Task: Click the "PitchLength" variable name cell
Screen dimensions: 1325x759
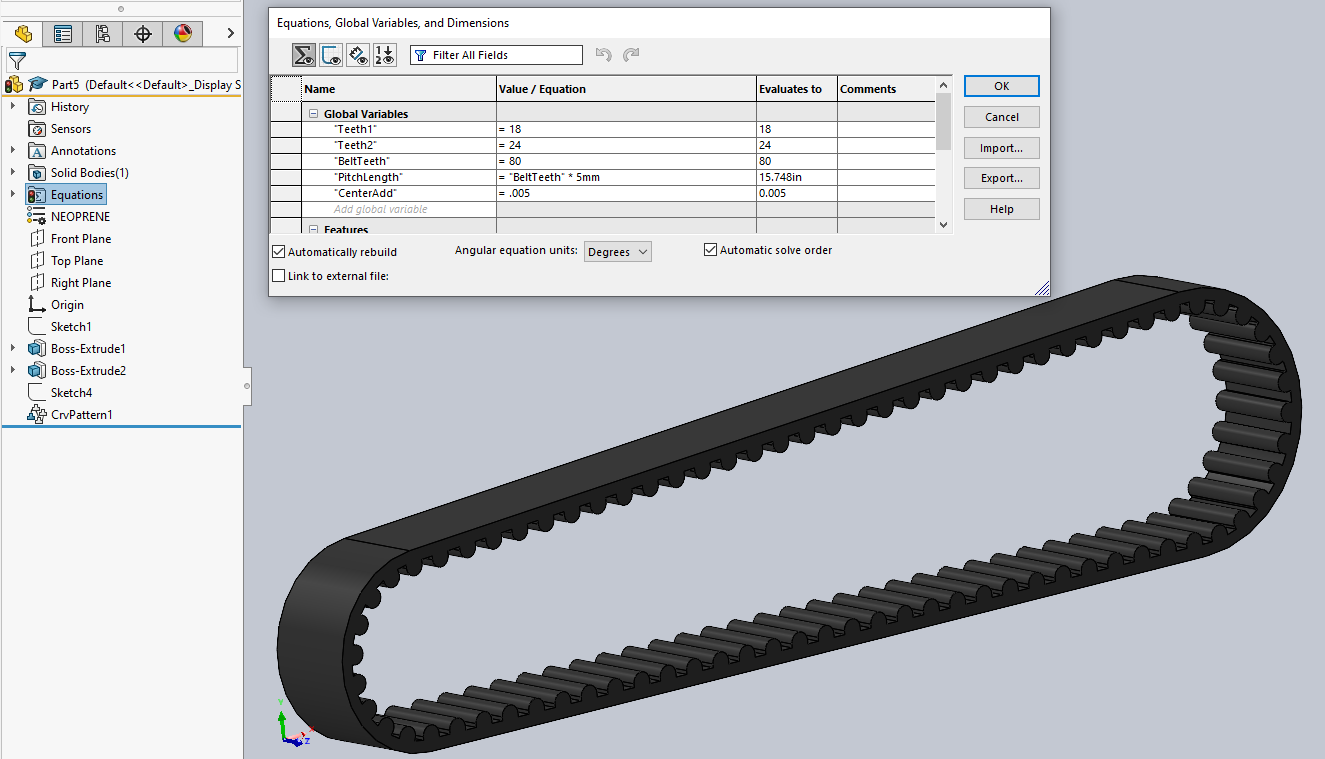Action: tap(399, 178)
